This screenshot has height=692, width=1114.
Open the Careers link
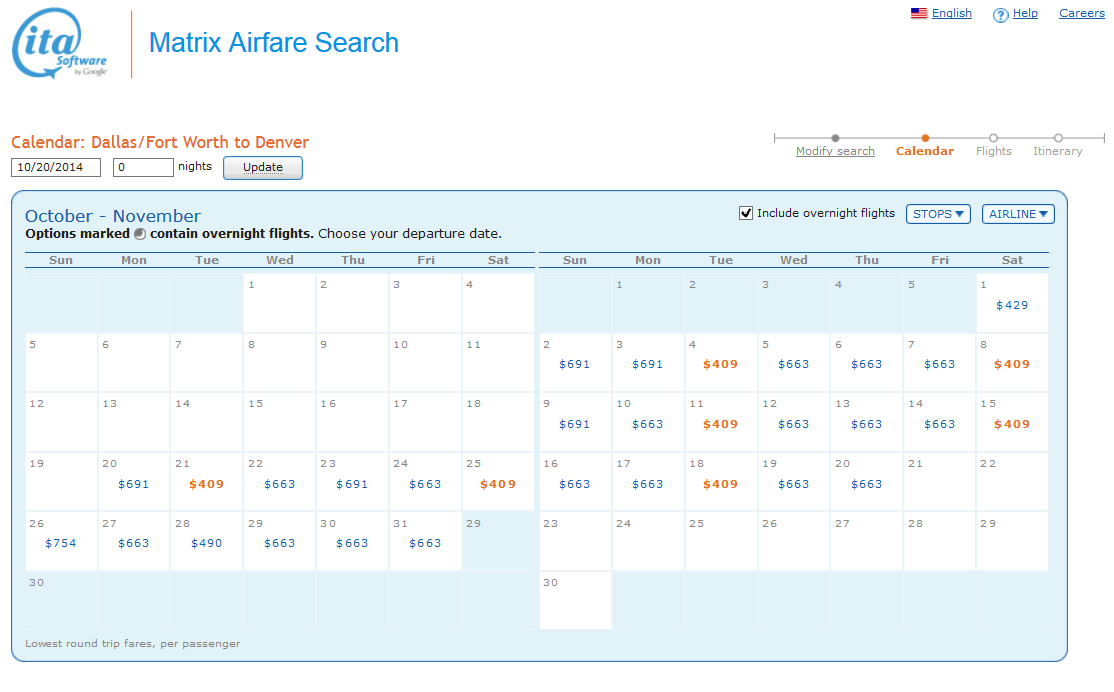[x=1082, y=14]
